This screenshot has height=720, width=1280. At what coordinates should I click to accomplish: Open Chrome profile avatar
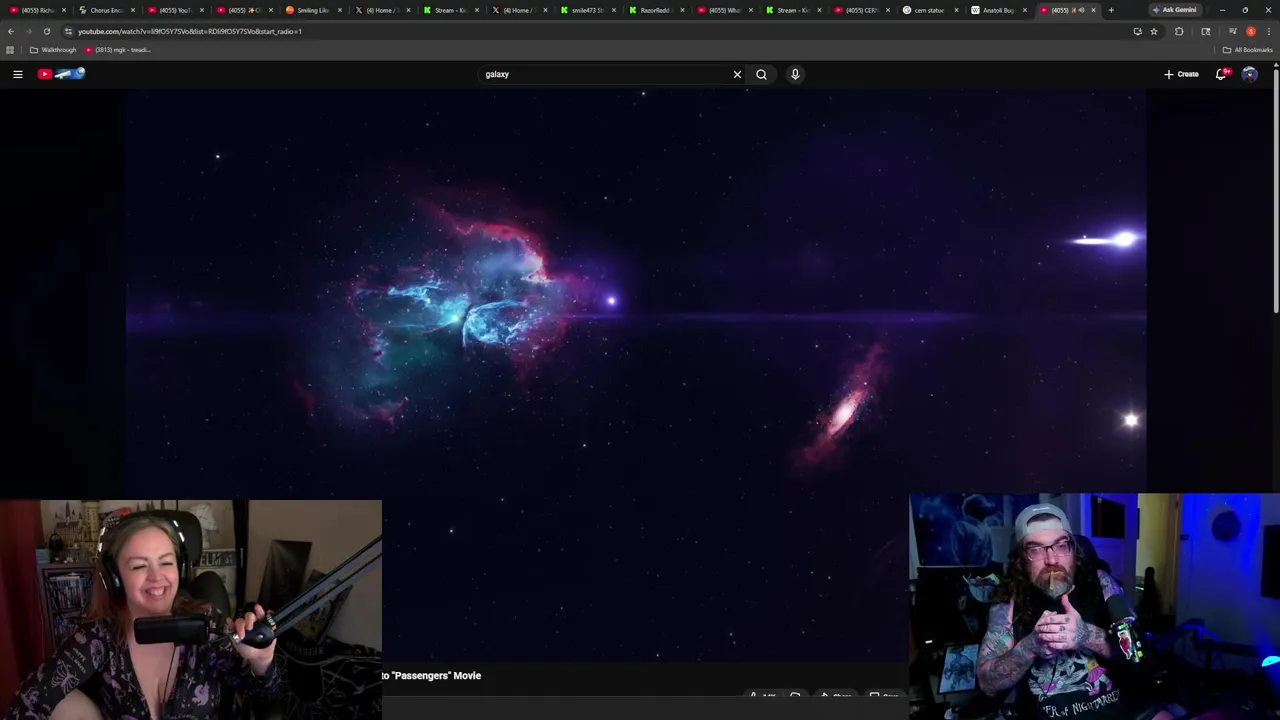pyautogui.click(x=1251, y=31)
